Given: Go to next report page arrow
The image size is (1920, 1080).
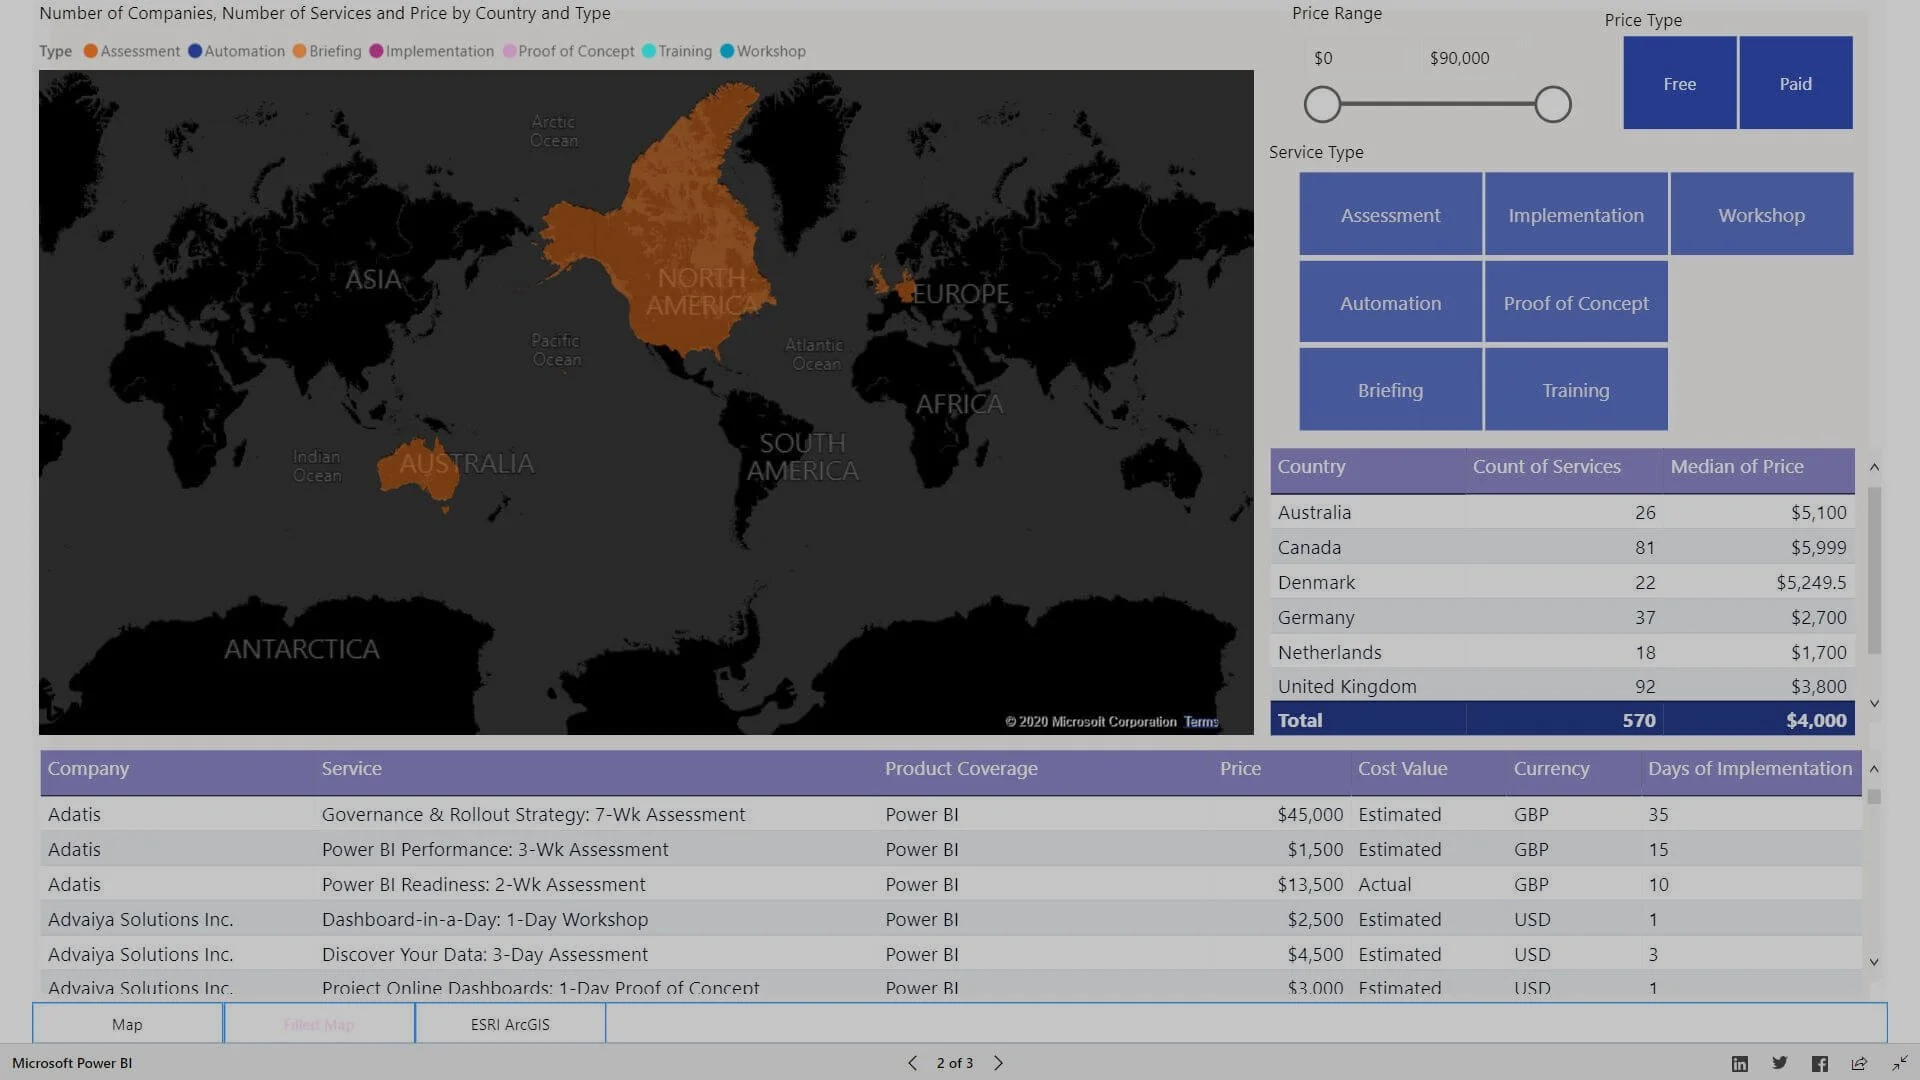Looking at the screenshot, I should point(998,1063).
